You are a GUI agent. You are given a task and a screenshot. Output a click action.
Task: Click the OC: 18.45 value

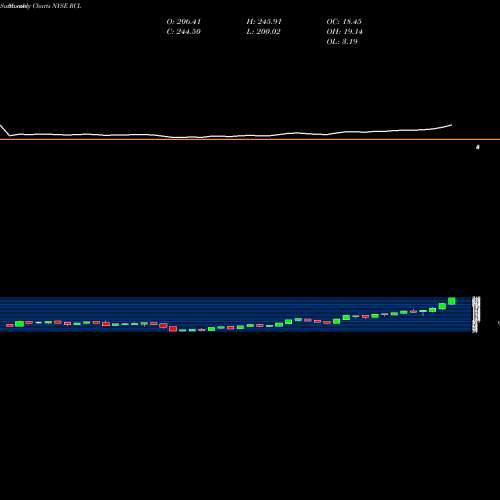tap(344, 22)
